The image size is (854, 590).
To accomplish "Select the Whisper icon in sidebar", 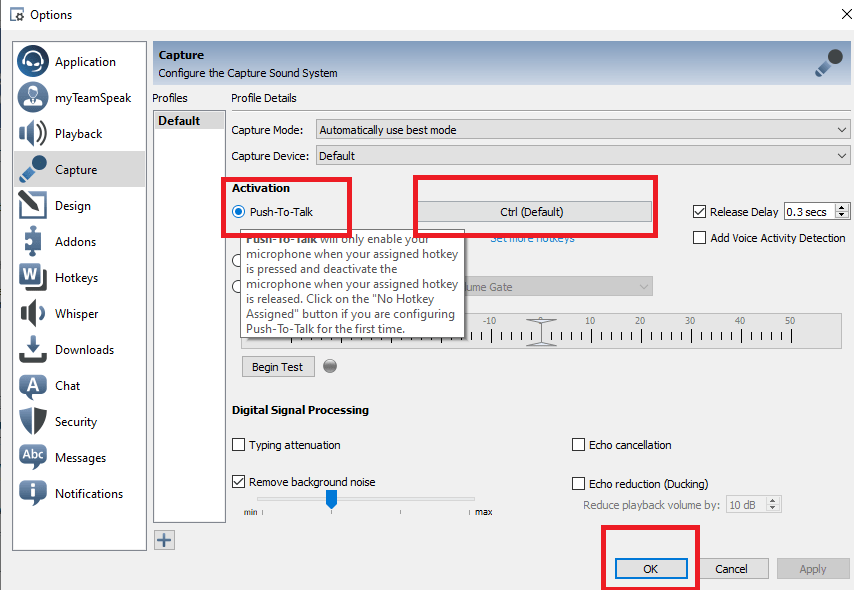I will coord(33,314).
